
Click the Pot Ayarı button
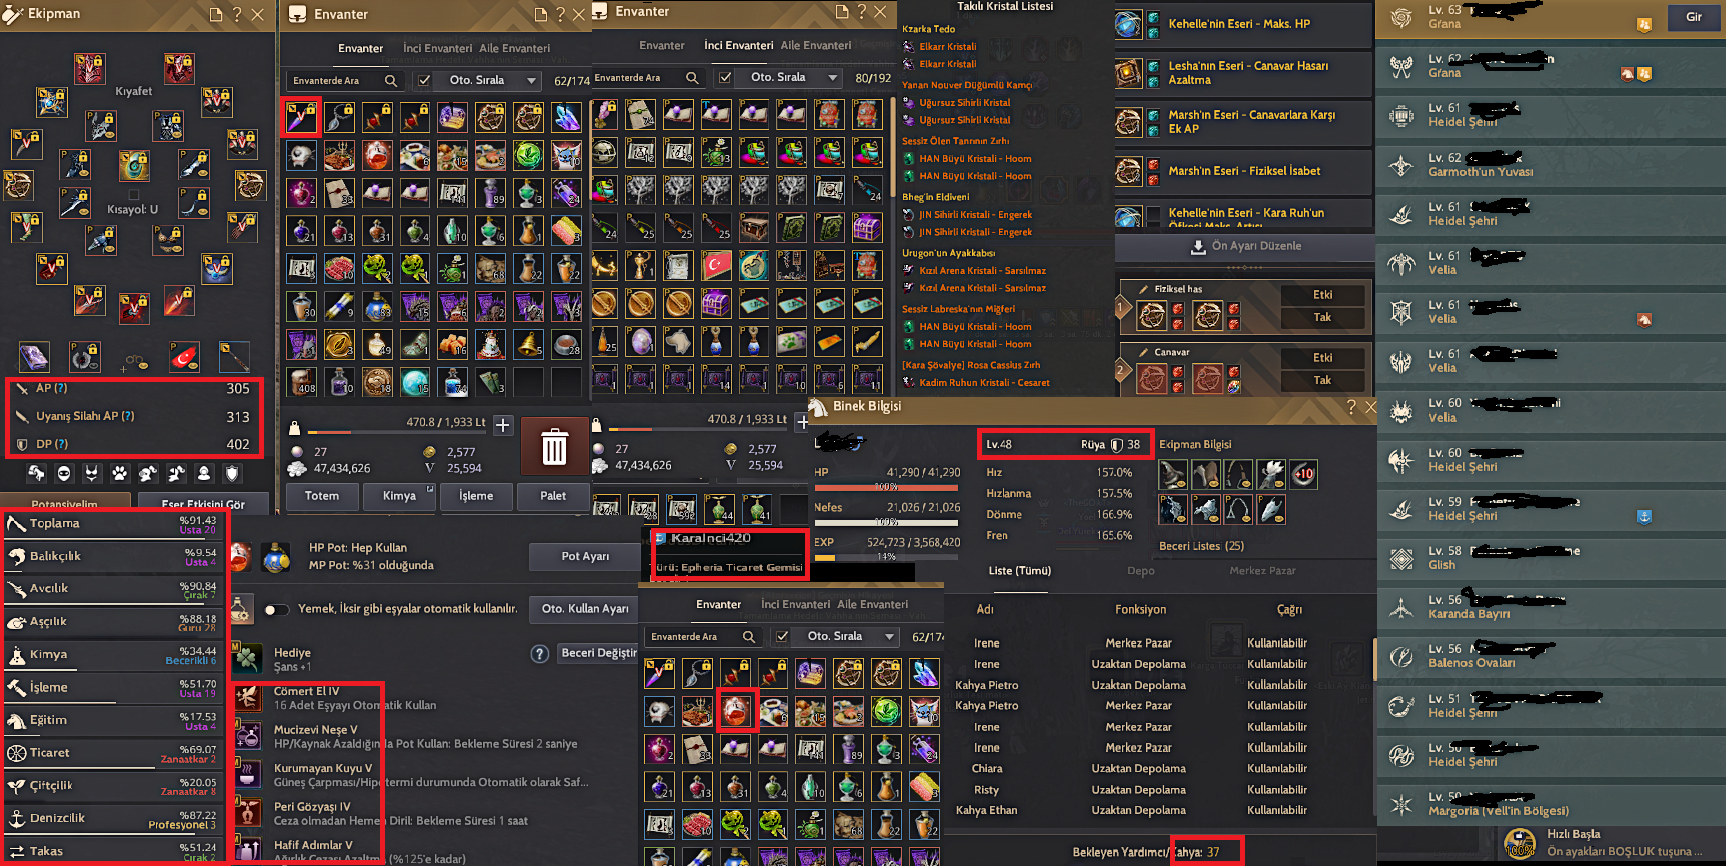coord(585,556)
